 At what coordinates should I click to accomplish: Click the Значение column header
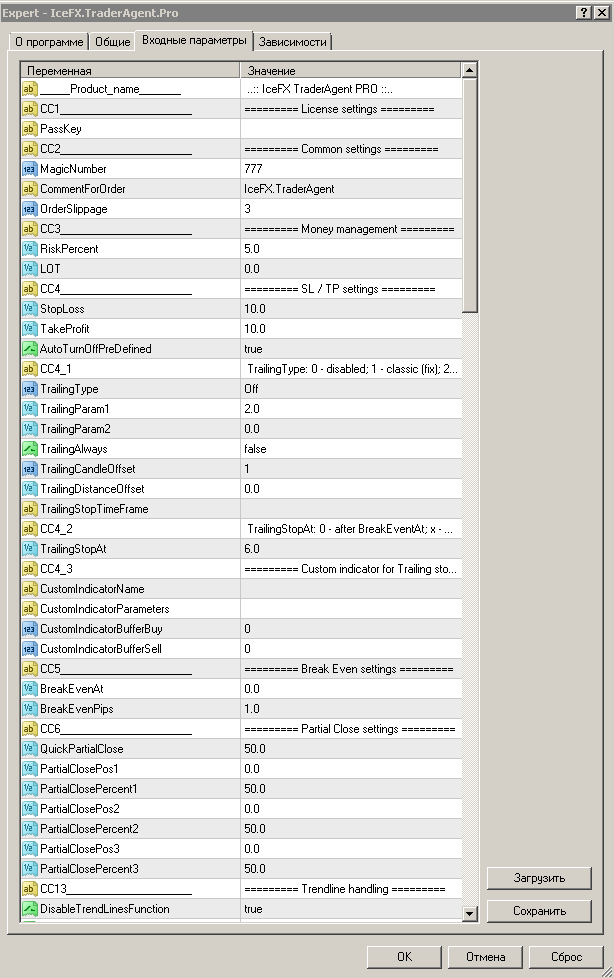(x=351, y=70)
